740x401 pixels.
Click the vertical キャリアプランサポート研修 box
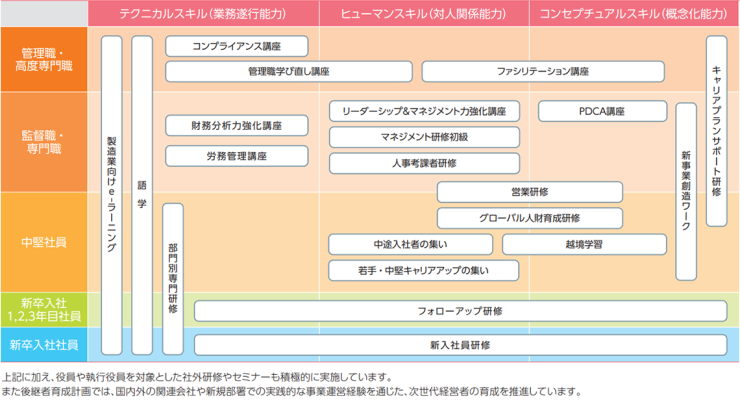[x=716, y=130]
